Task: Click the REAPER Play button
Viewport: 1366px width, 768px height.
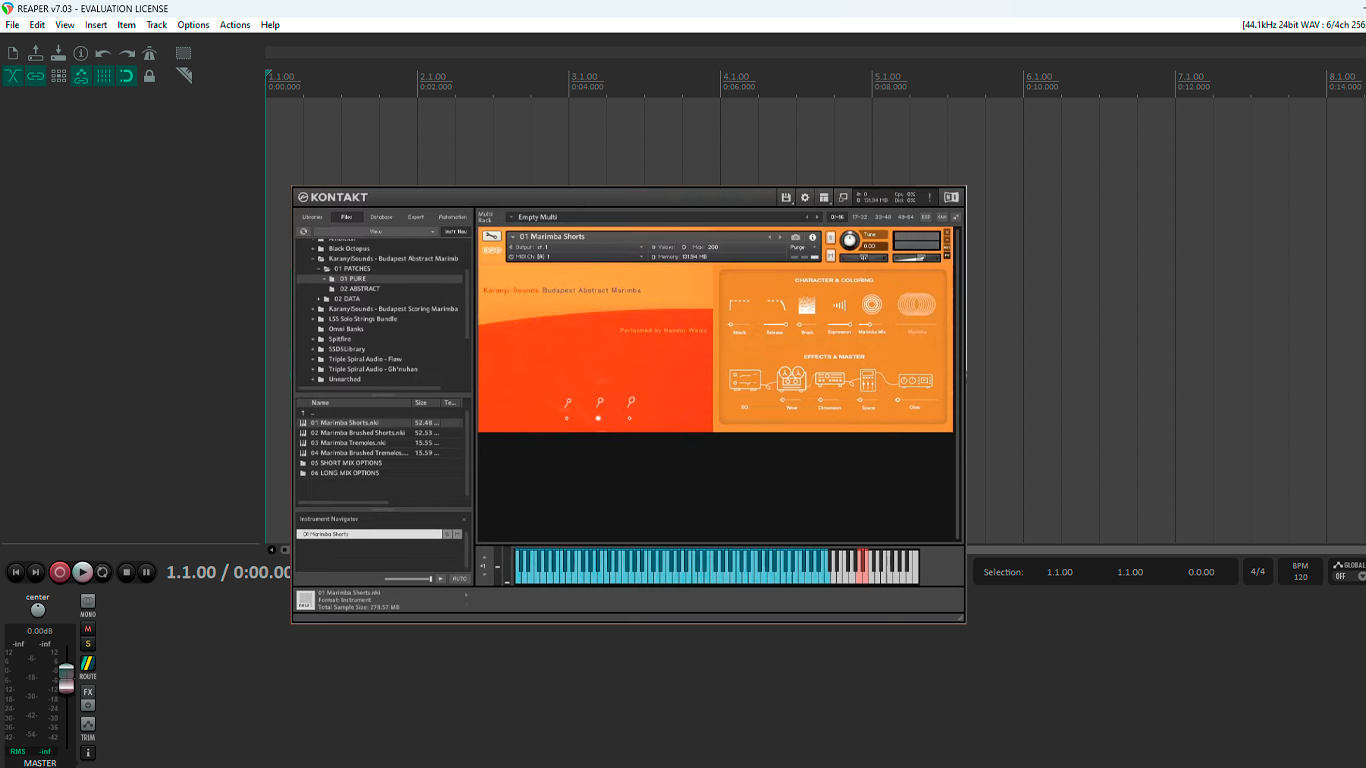Action: tap(82, 572)
